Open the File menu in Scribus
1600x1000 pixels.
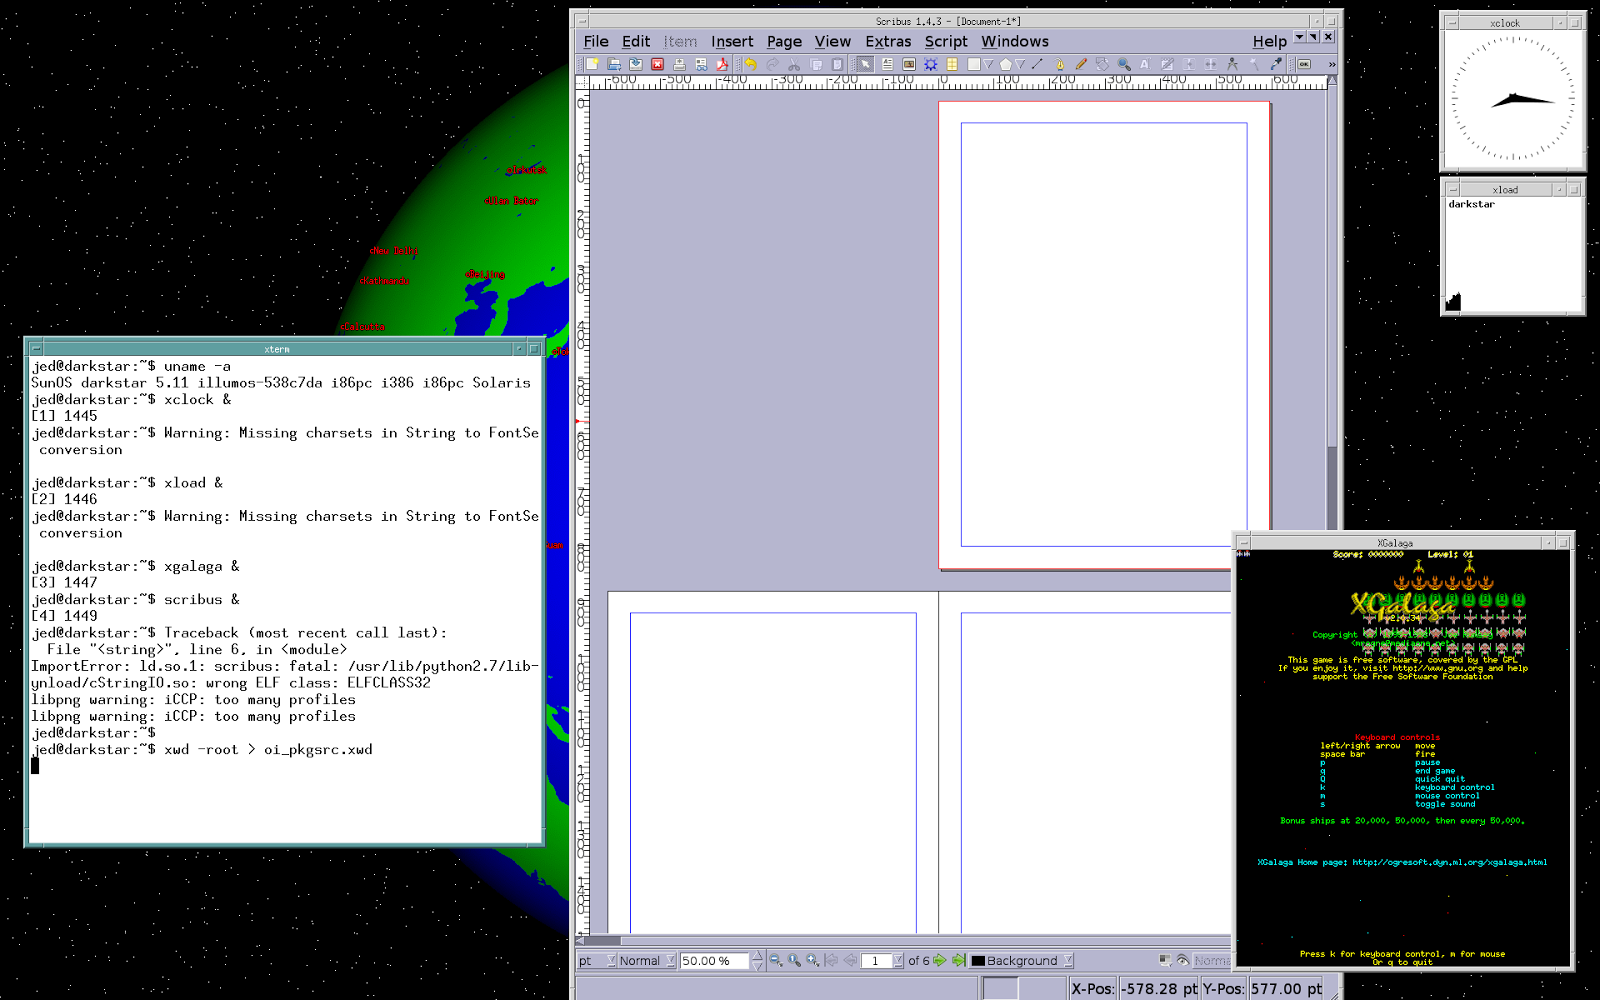(x=596, y=41)
